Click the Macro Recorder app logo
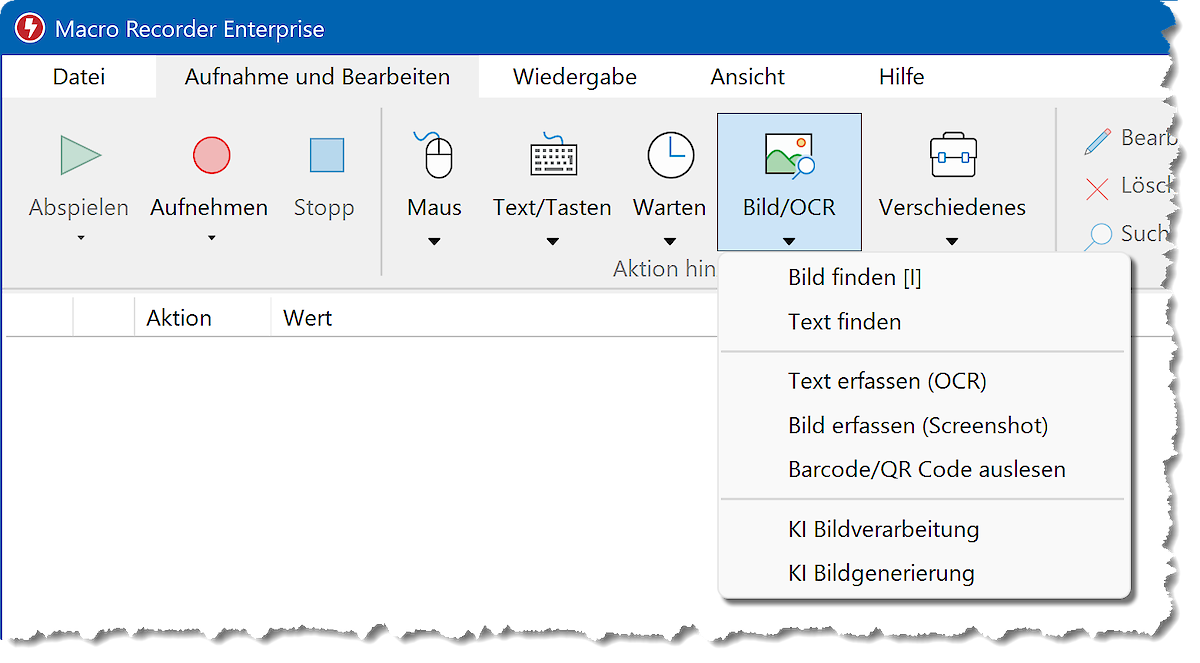 click(x=30, y=29)
